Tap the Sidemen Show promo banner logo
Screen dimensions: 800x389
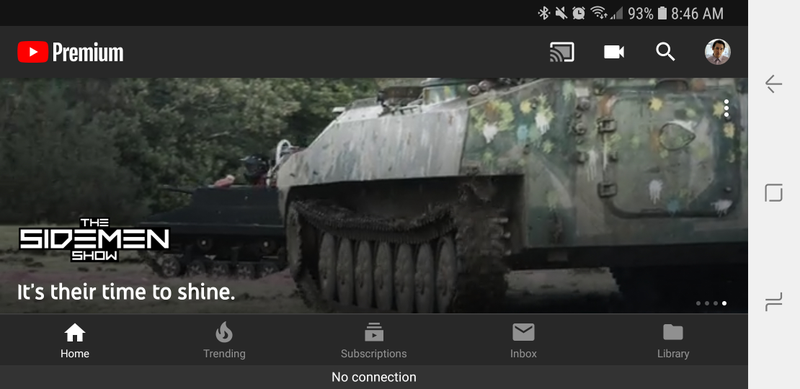point(94,239)
